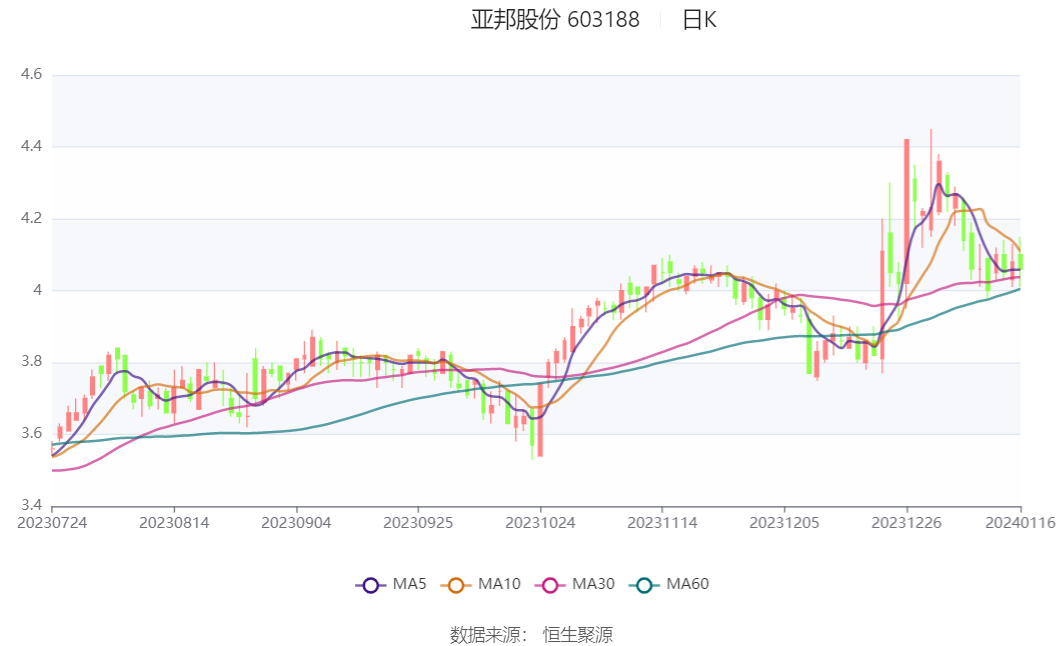Image resolution: width=1062 pixels, height=646 pixels.
Task: Toggle the MA60 teal legend circle
Action: coord(644,585)
